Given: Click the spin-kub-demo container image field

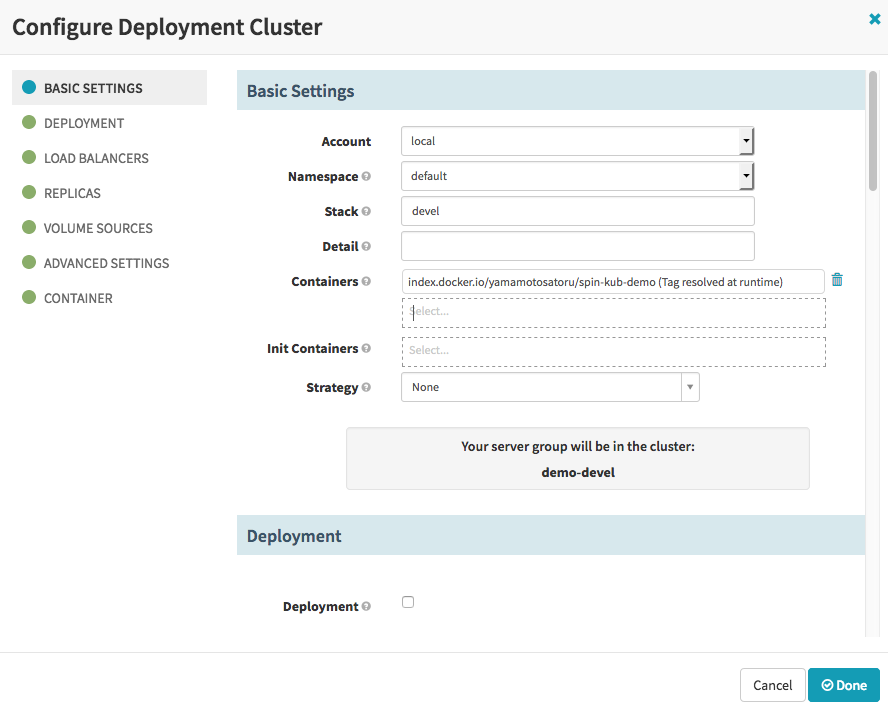Looking at the screenshot, I should [613, 281].
